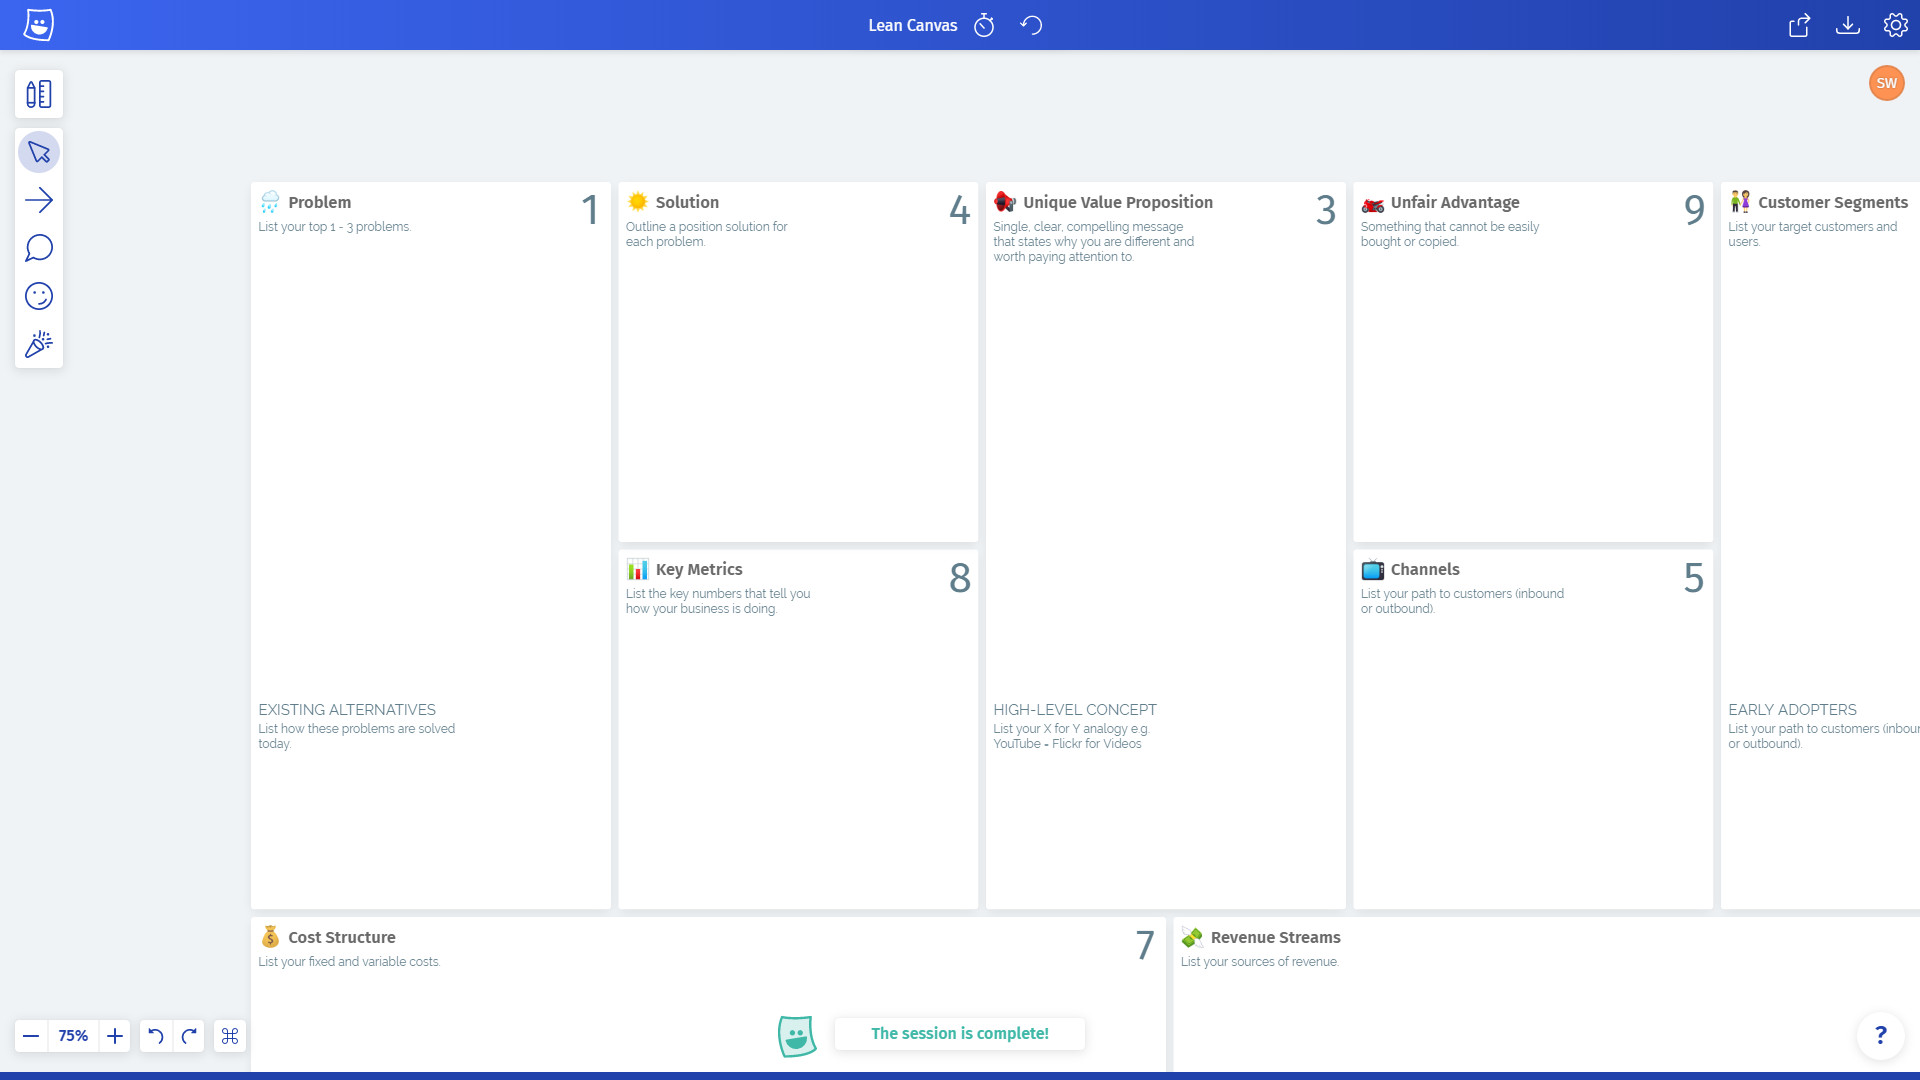This screenshot has height=1080, width=1920.
Task: Click the Key Metrics heading
Action: pos(698,569)
